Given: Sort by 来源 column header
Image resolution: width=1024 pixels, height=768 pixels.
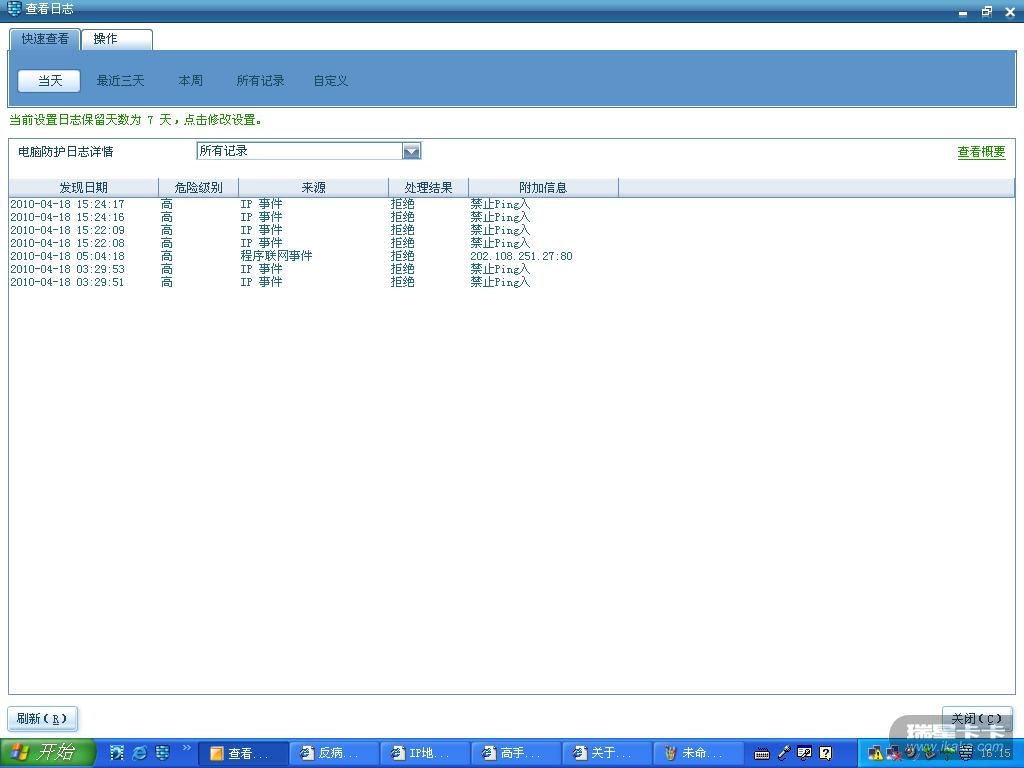Looking at the screenshot, I should (x=313, y=188).
